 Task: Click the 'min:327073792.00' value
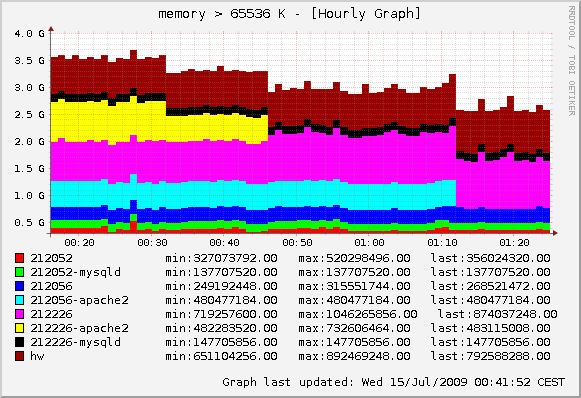coord(221,258)
